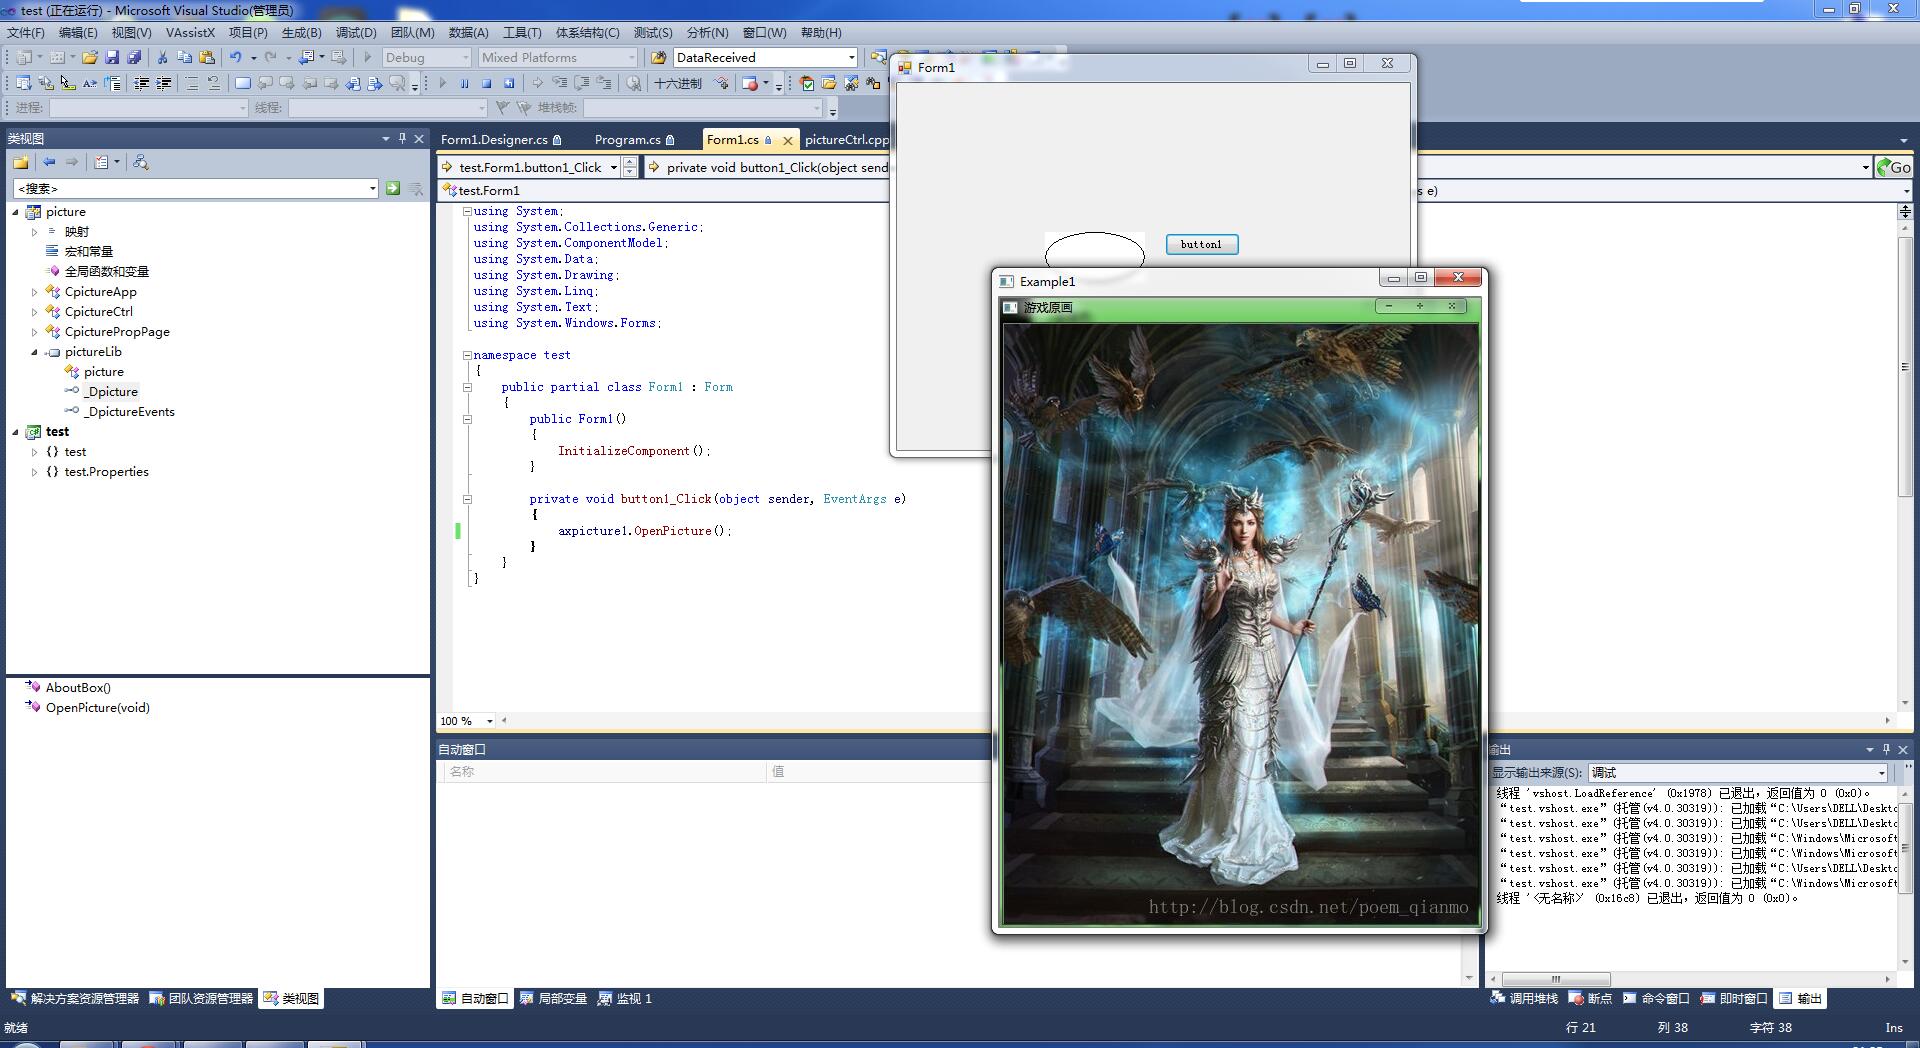1920x1048 pixels.
Task: Switch to the Program.cs tab
Action: coord(633,140)
